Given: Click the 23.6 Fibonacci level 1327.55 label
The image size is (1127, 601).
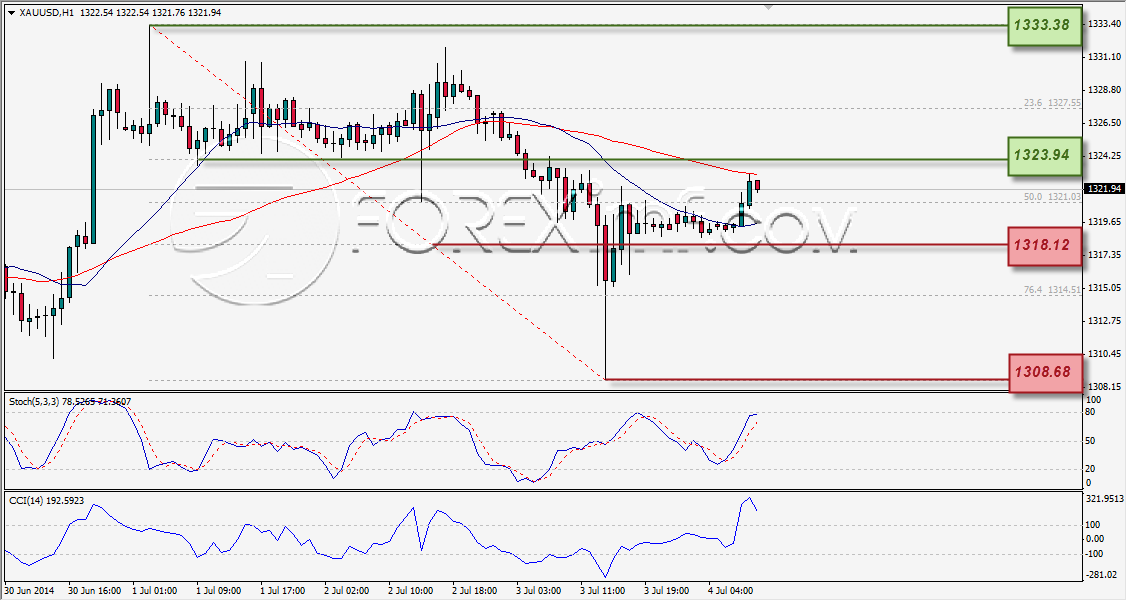Looking at the screenshot, I should tap(1052, 103).
